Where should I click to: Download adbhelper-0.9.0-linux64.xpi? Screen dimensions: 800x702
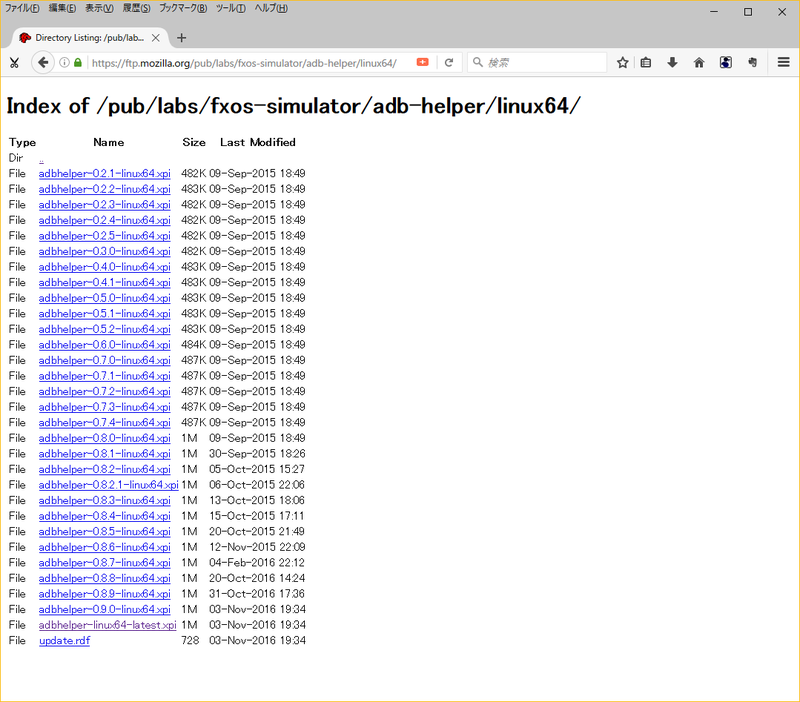[x=105, y=609]
